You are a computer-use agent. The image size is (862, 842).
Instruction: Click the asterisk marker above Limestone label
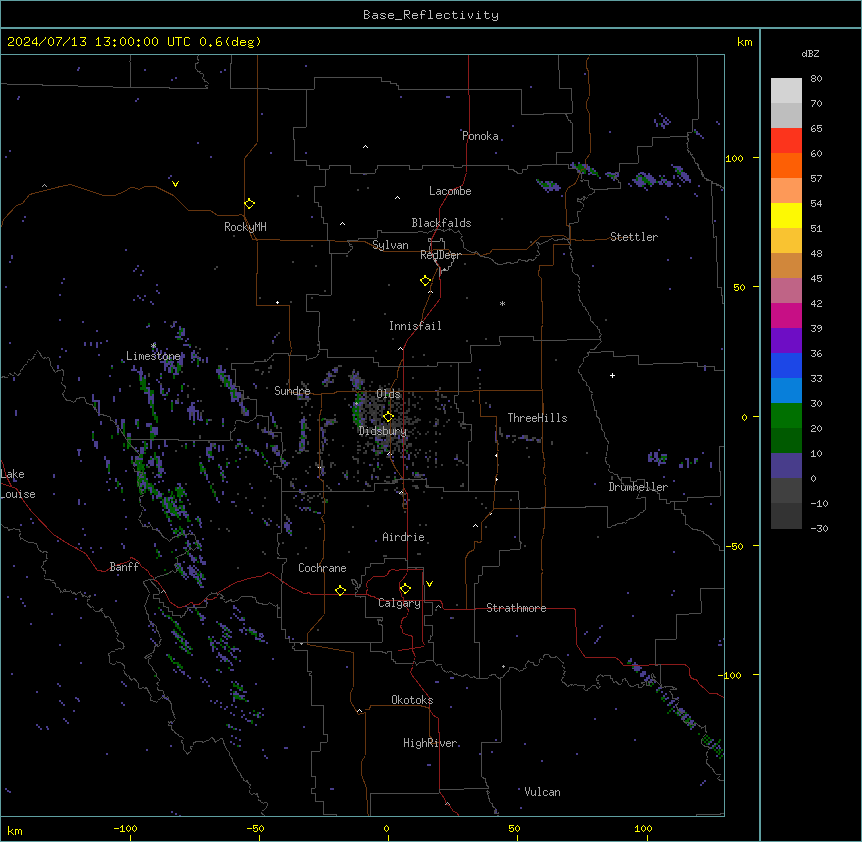153,346
